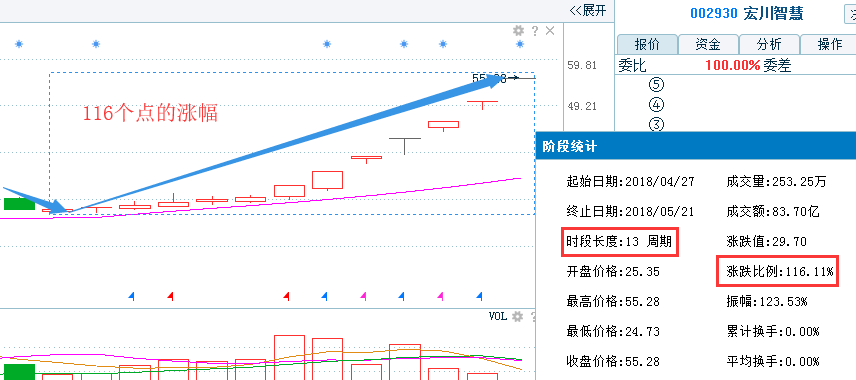
Task: Switch to the 资金 tab
Action: (708, 44)
